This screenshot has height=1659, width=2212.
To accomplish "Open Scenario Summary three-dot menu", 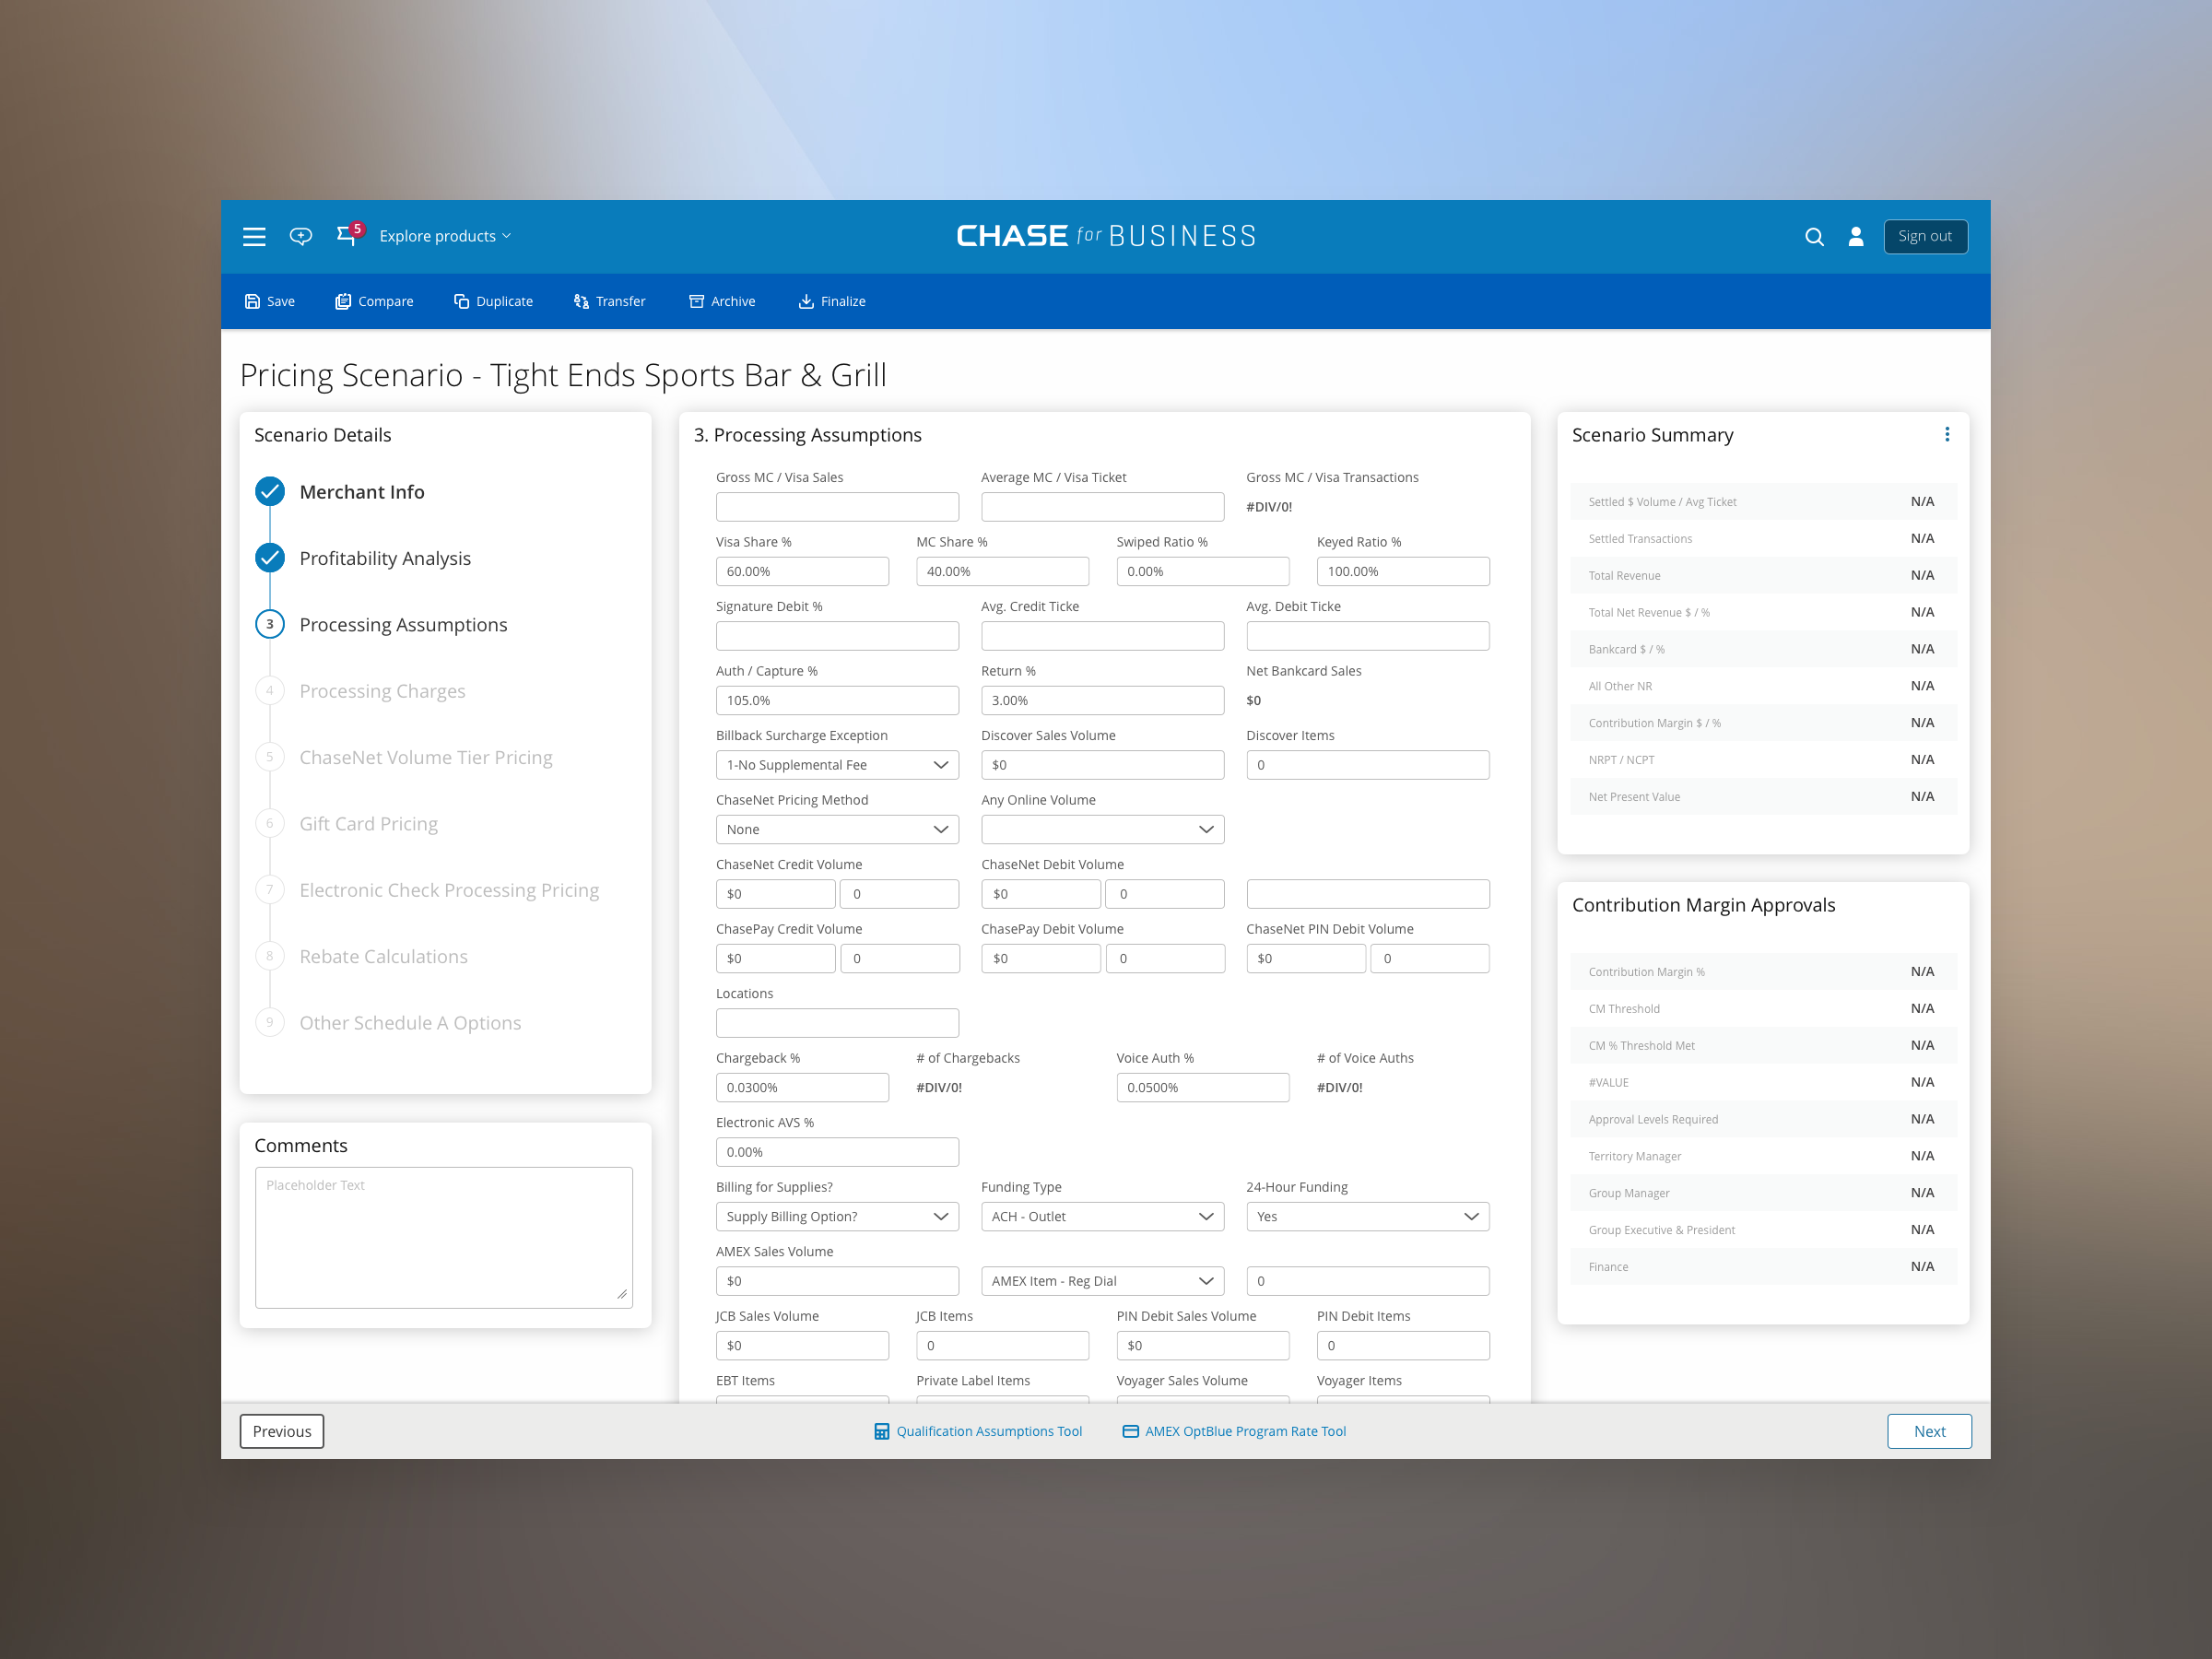I will click(1947, 434).
